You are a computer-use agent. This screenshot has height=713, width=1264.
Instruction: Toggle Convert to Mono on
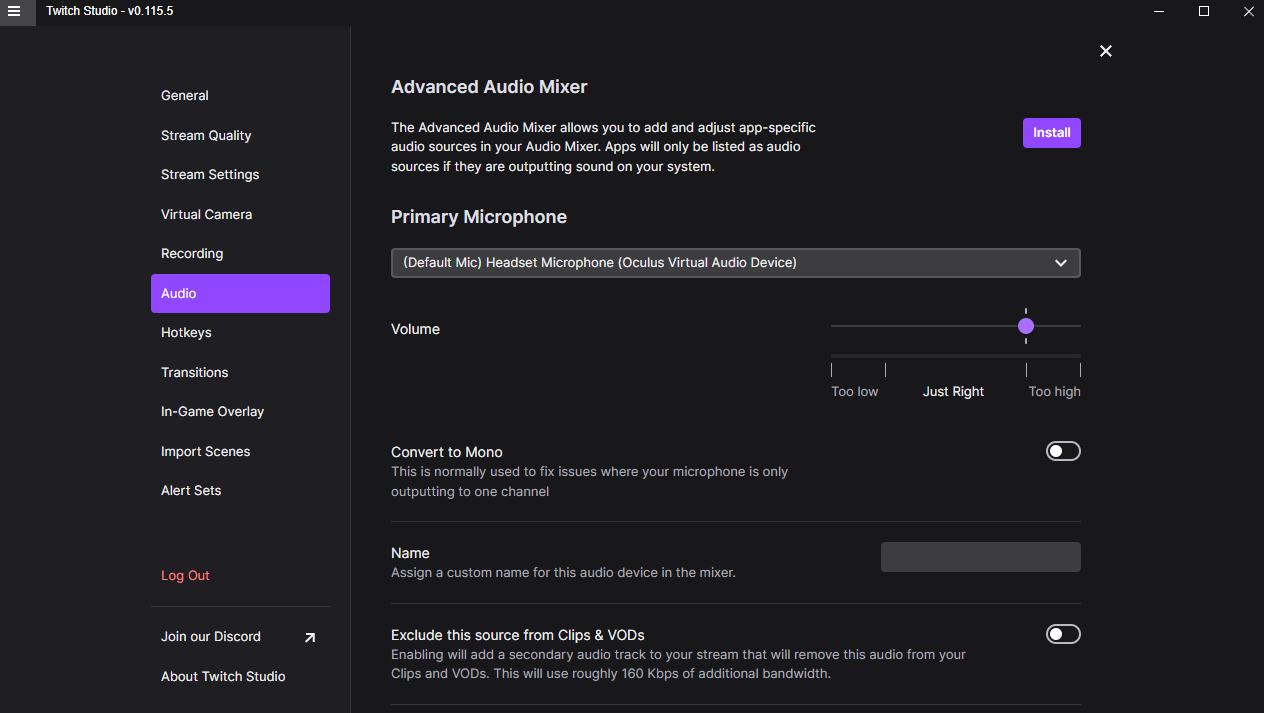(1063, 450)
